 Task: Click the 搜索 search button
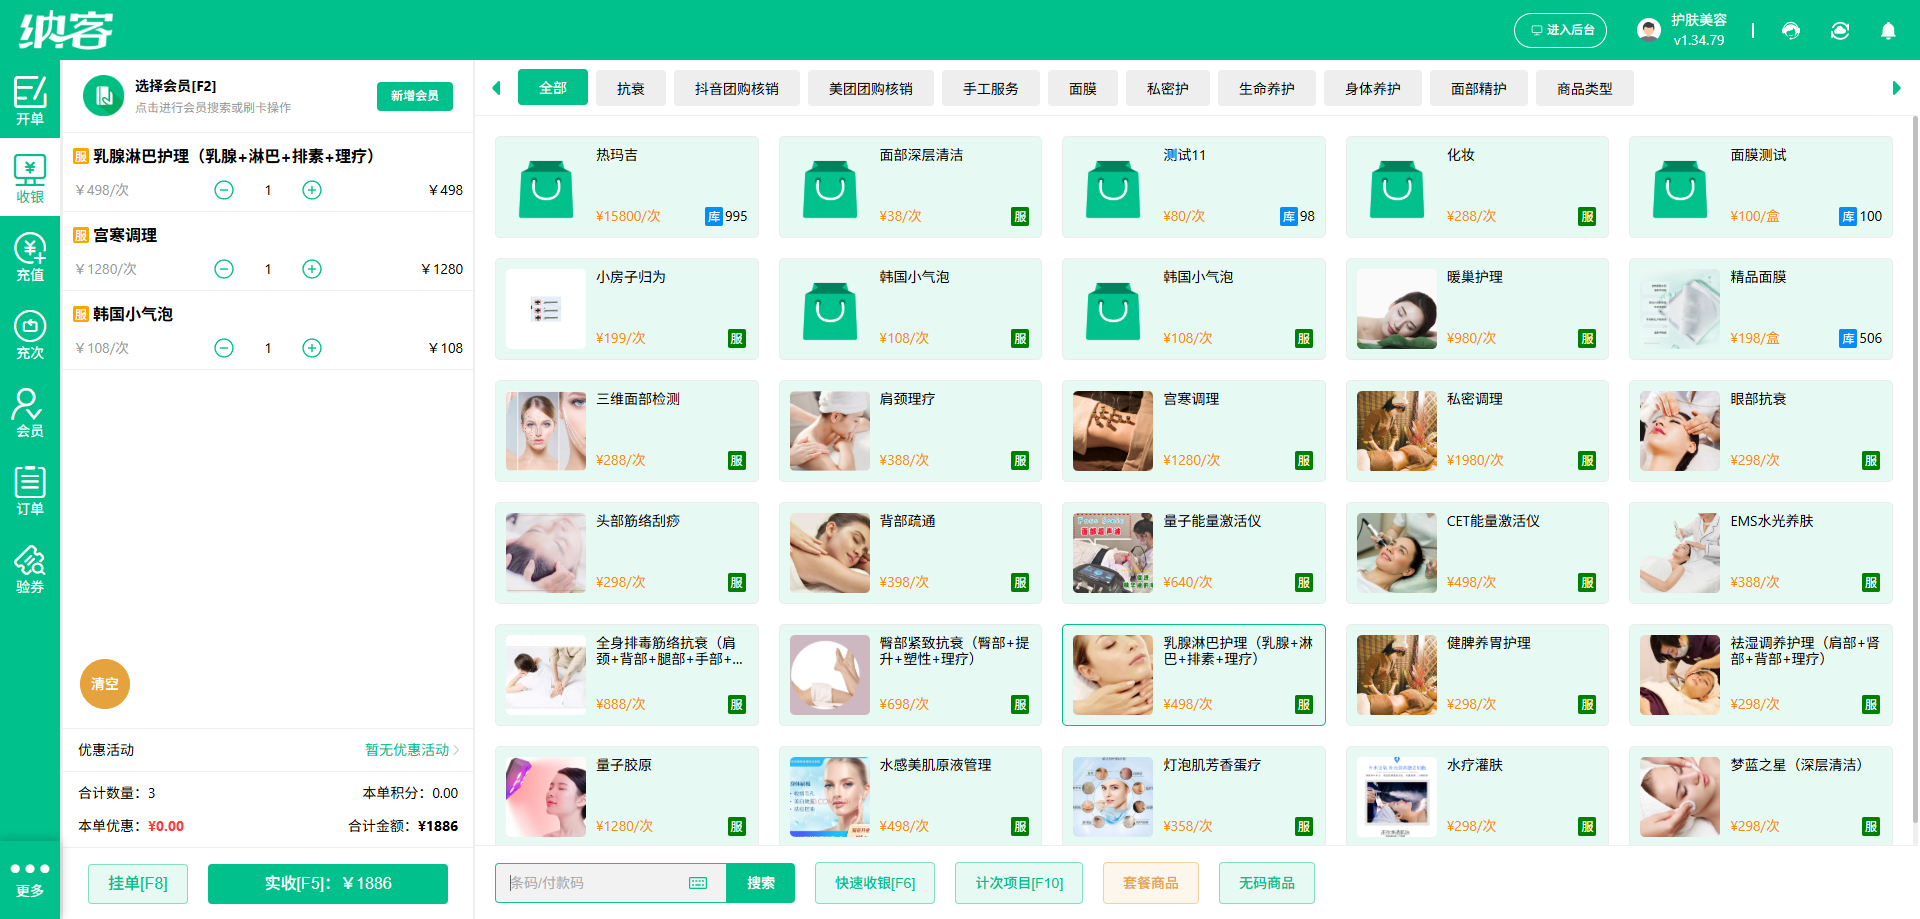[x=761, y=883]
